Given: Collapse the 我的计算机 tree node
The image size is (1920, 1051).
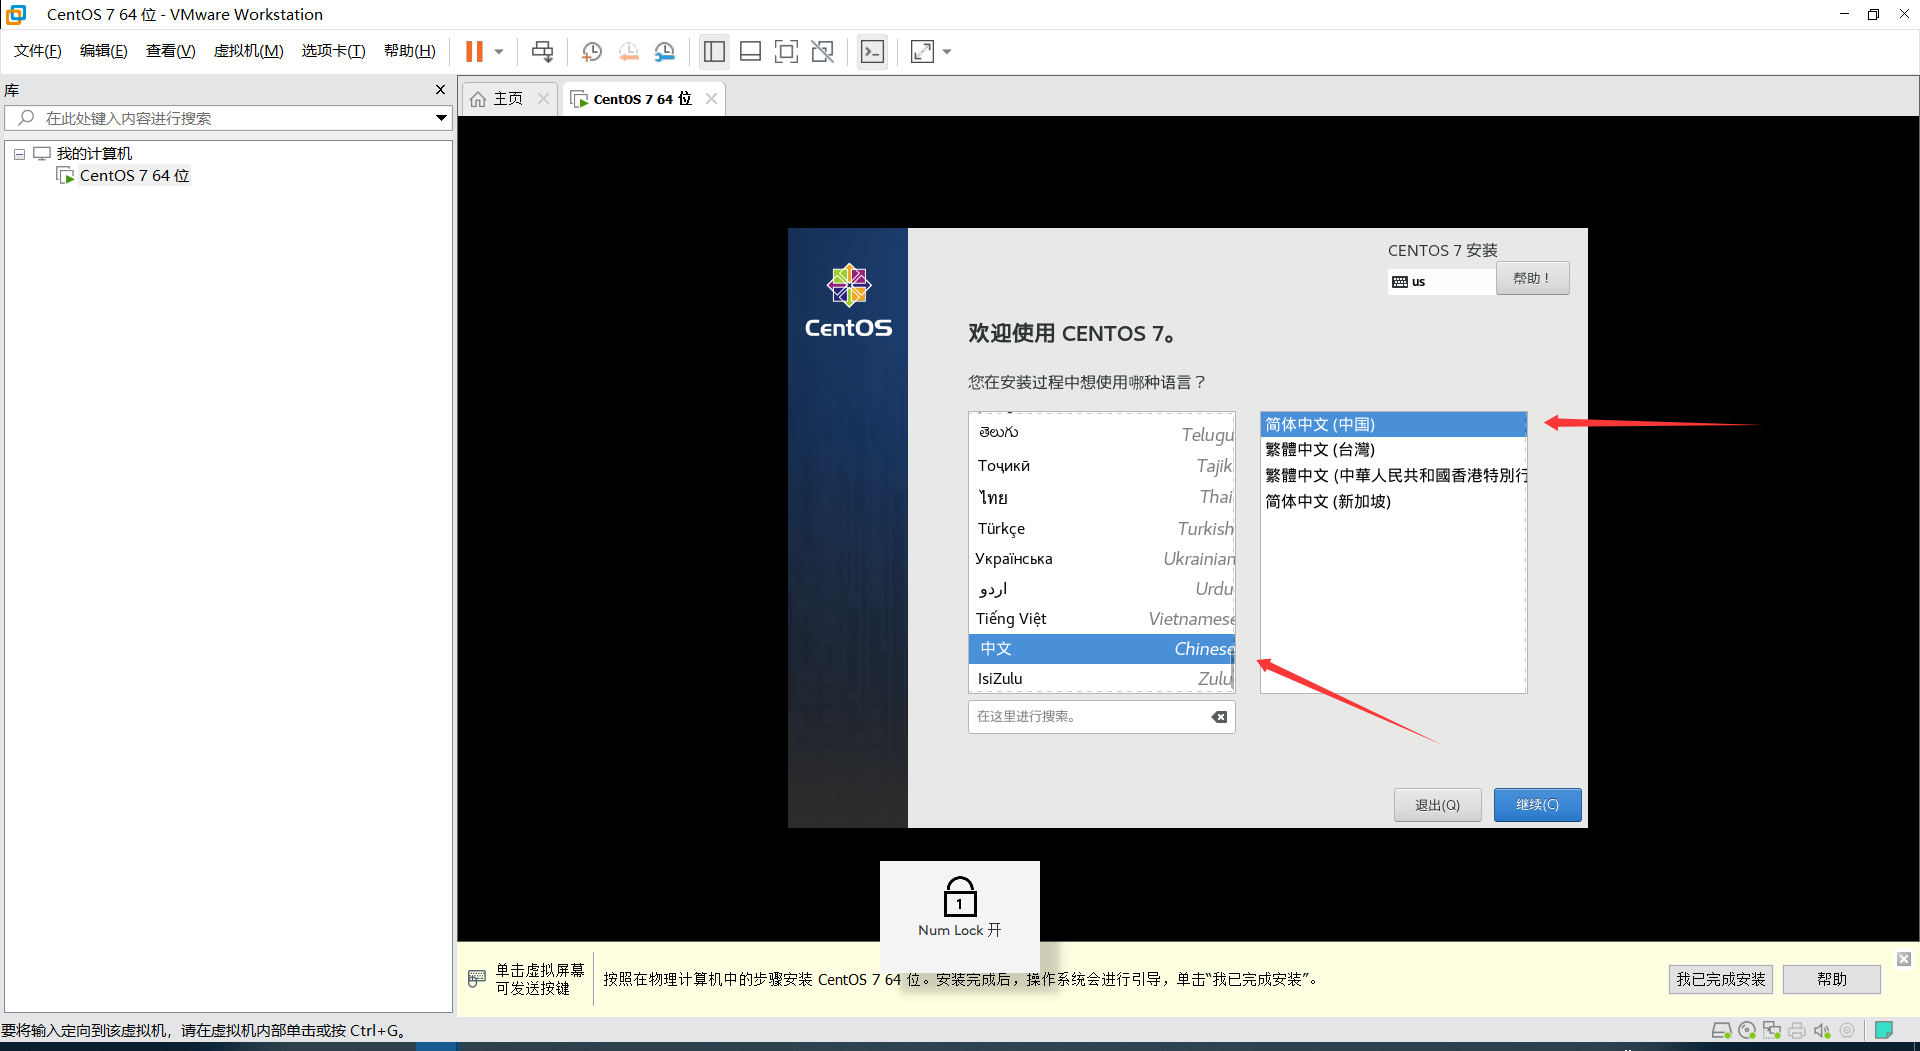Looking at the screenshot, I should [19, 154].
